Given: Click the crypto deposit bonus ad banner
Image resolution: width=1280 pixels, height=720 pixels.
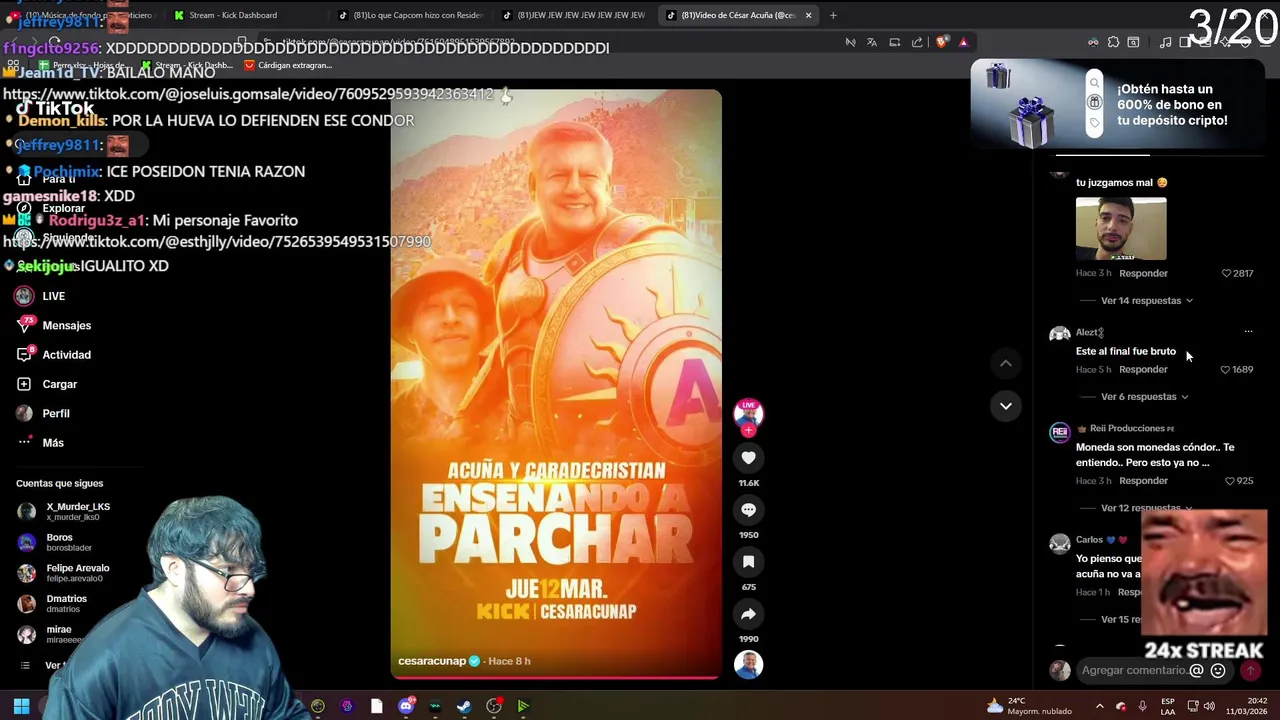Looking at the screenshot, I should (1116, 105).
